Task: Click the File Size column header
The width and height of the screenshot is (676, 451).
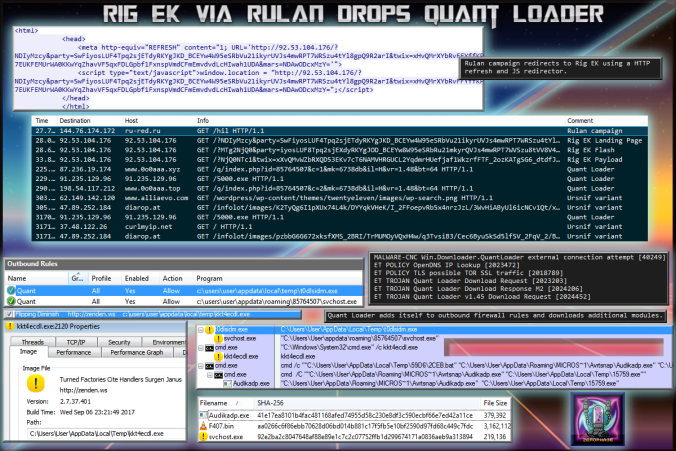Action: 495,403
